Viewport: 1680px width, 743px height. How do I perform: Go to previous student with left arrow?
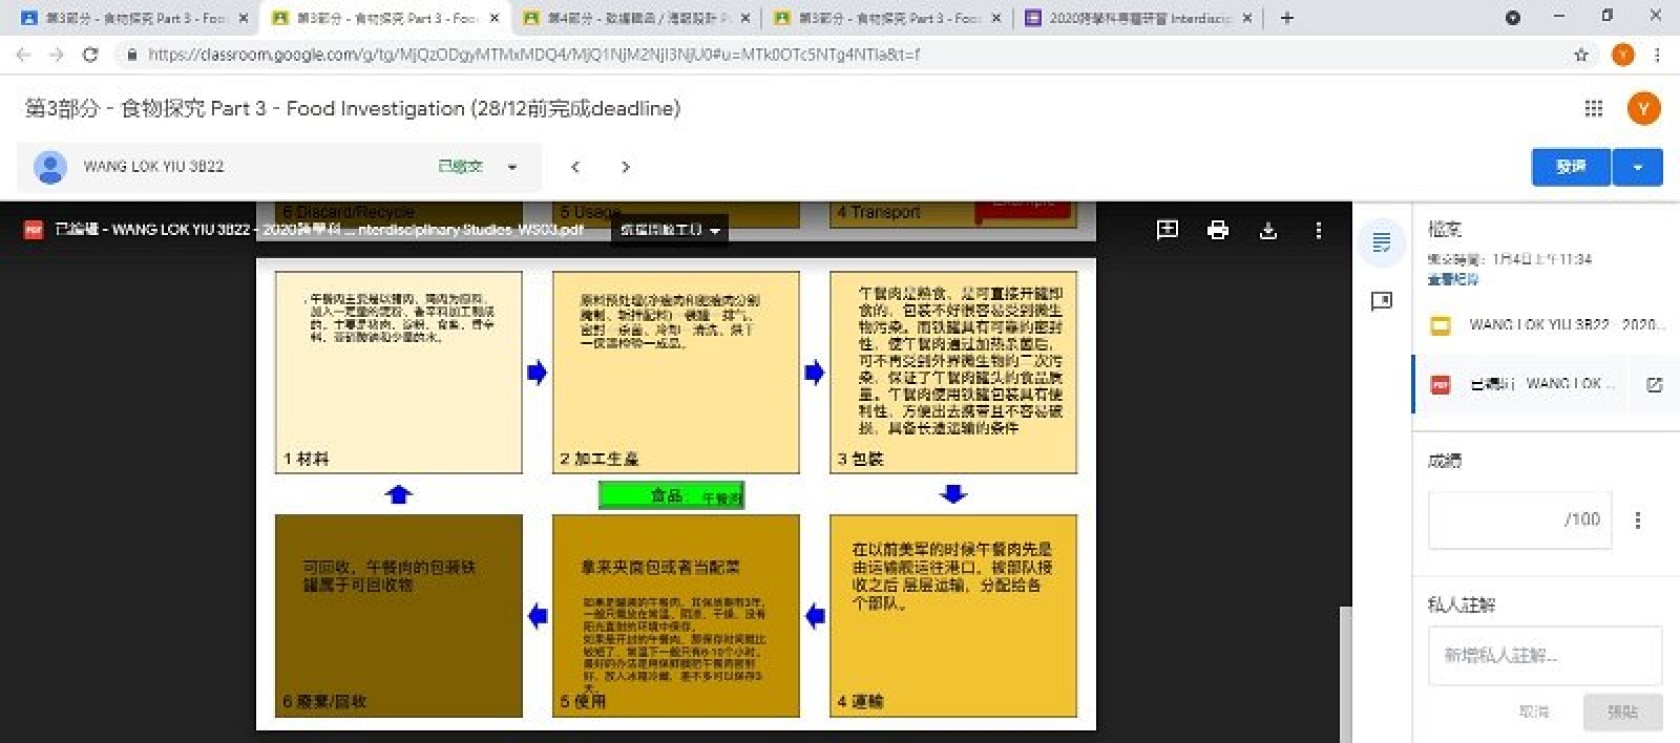point(575,167)
